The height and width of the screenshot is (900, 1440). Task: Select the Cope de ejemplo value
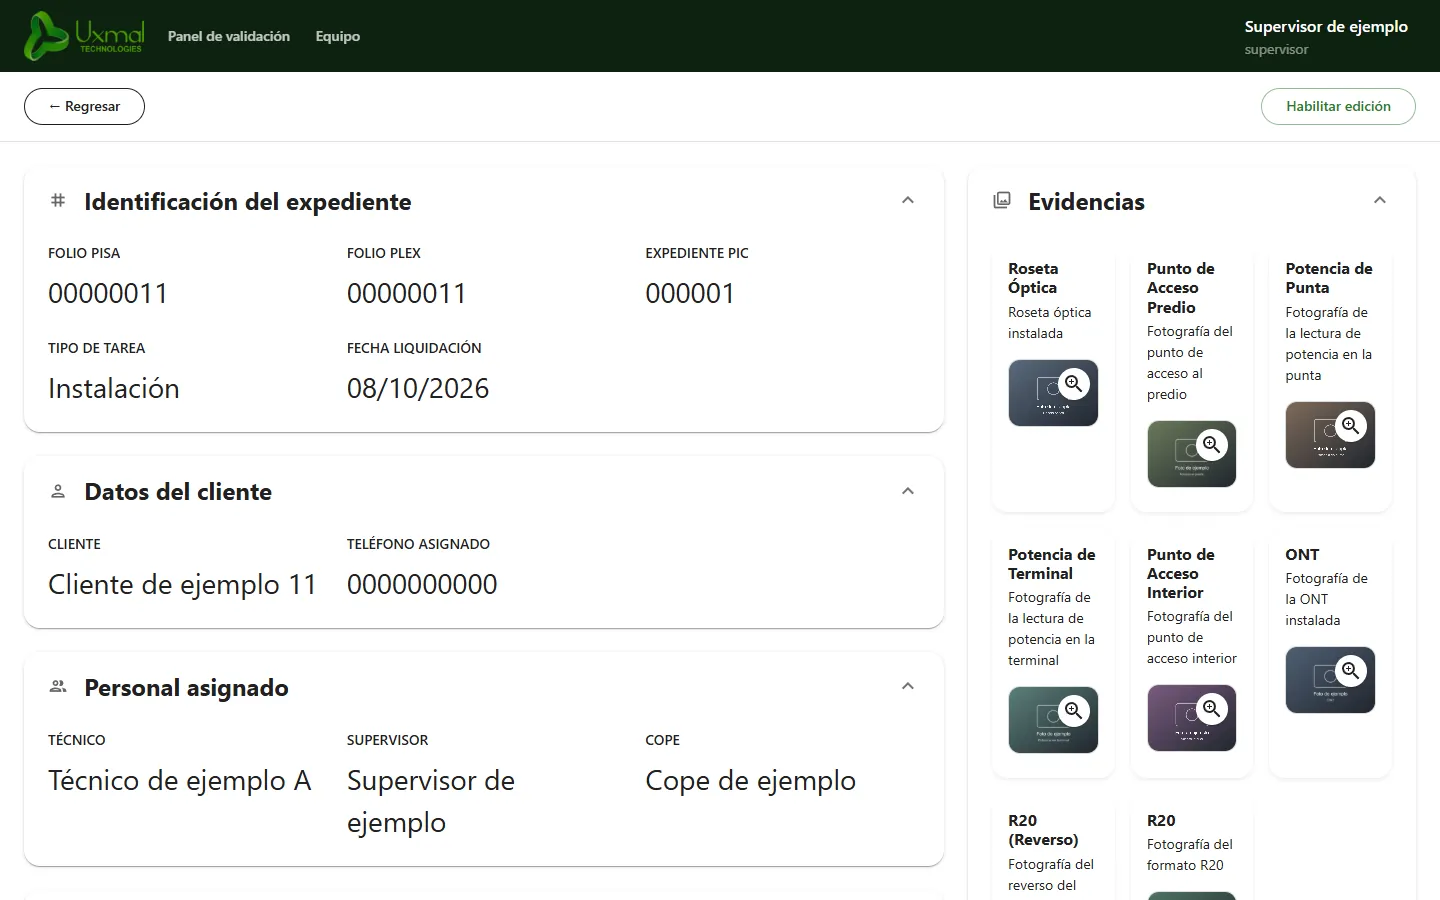click(751, 780)
